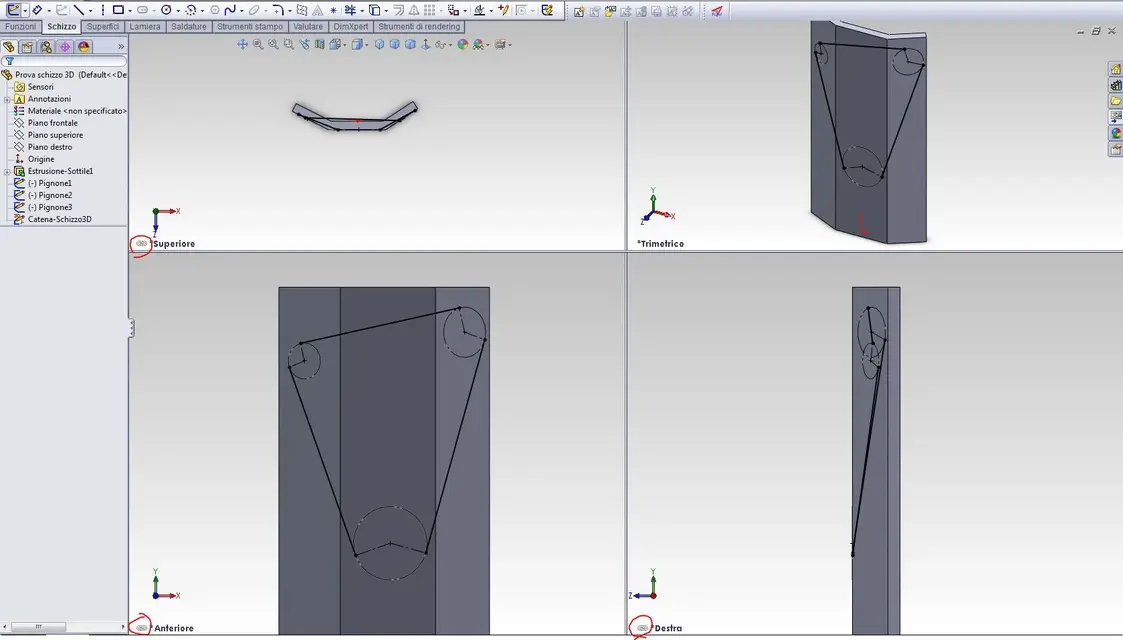Switch to the Superfici tab

pyautogui.click(x=102, y=26)
